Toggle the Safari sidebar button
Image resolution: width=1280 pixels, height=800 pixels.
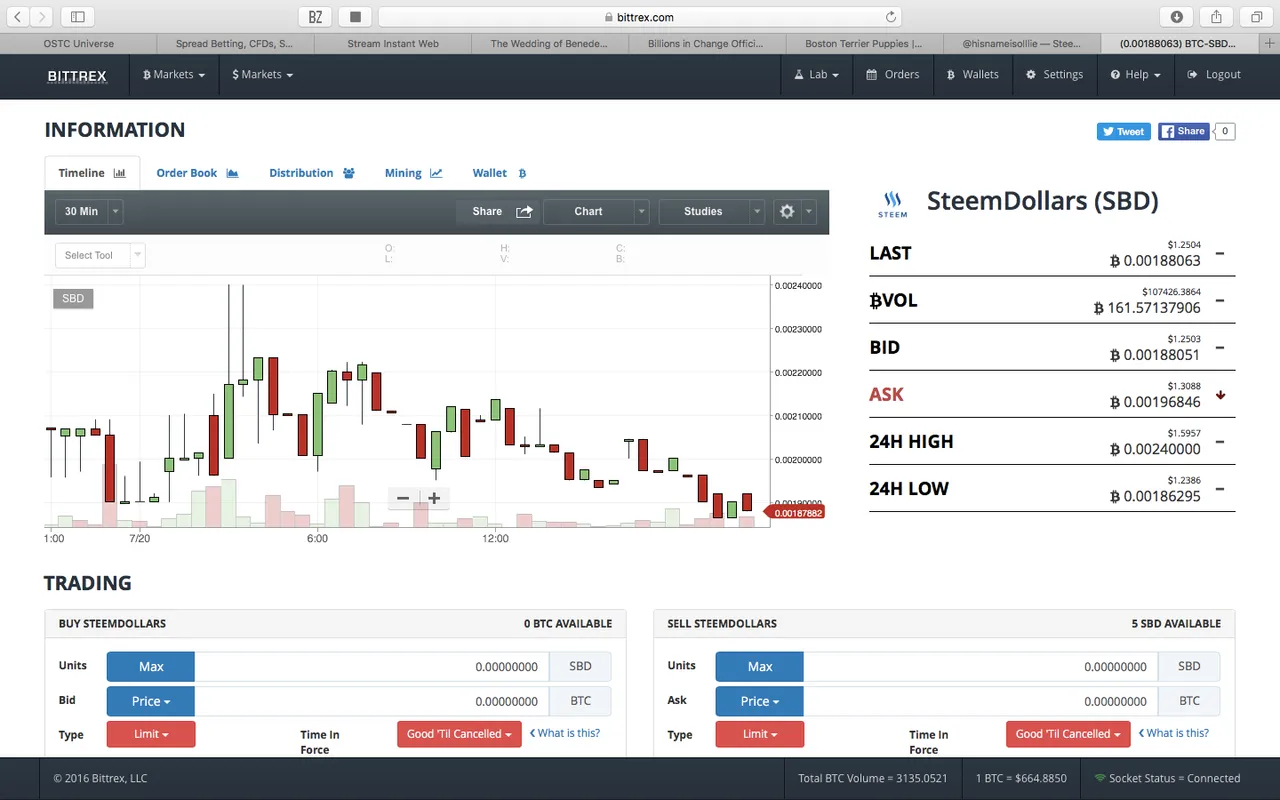click(77, 17)
